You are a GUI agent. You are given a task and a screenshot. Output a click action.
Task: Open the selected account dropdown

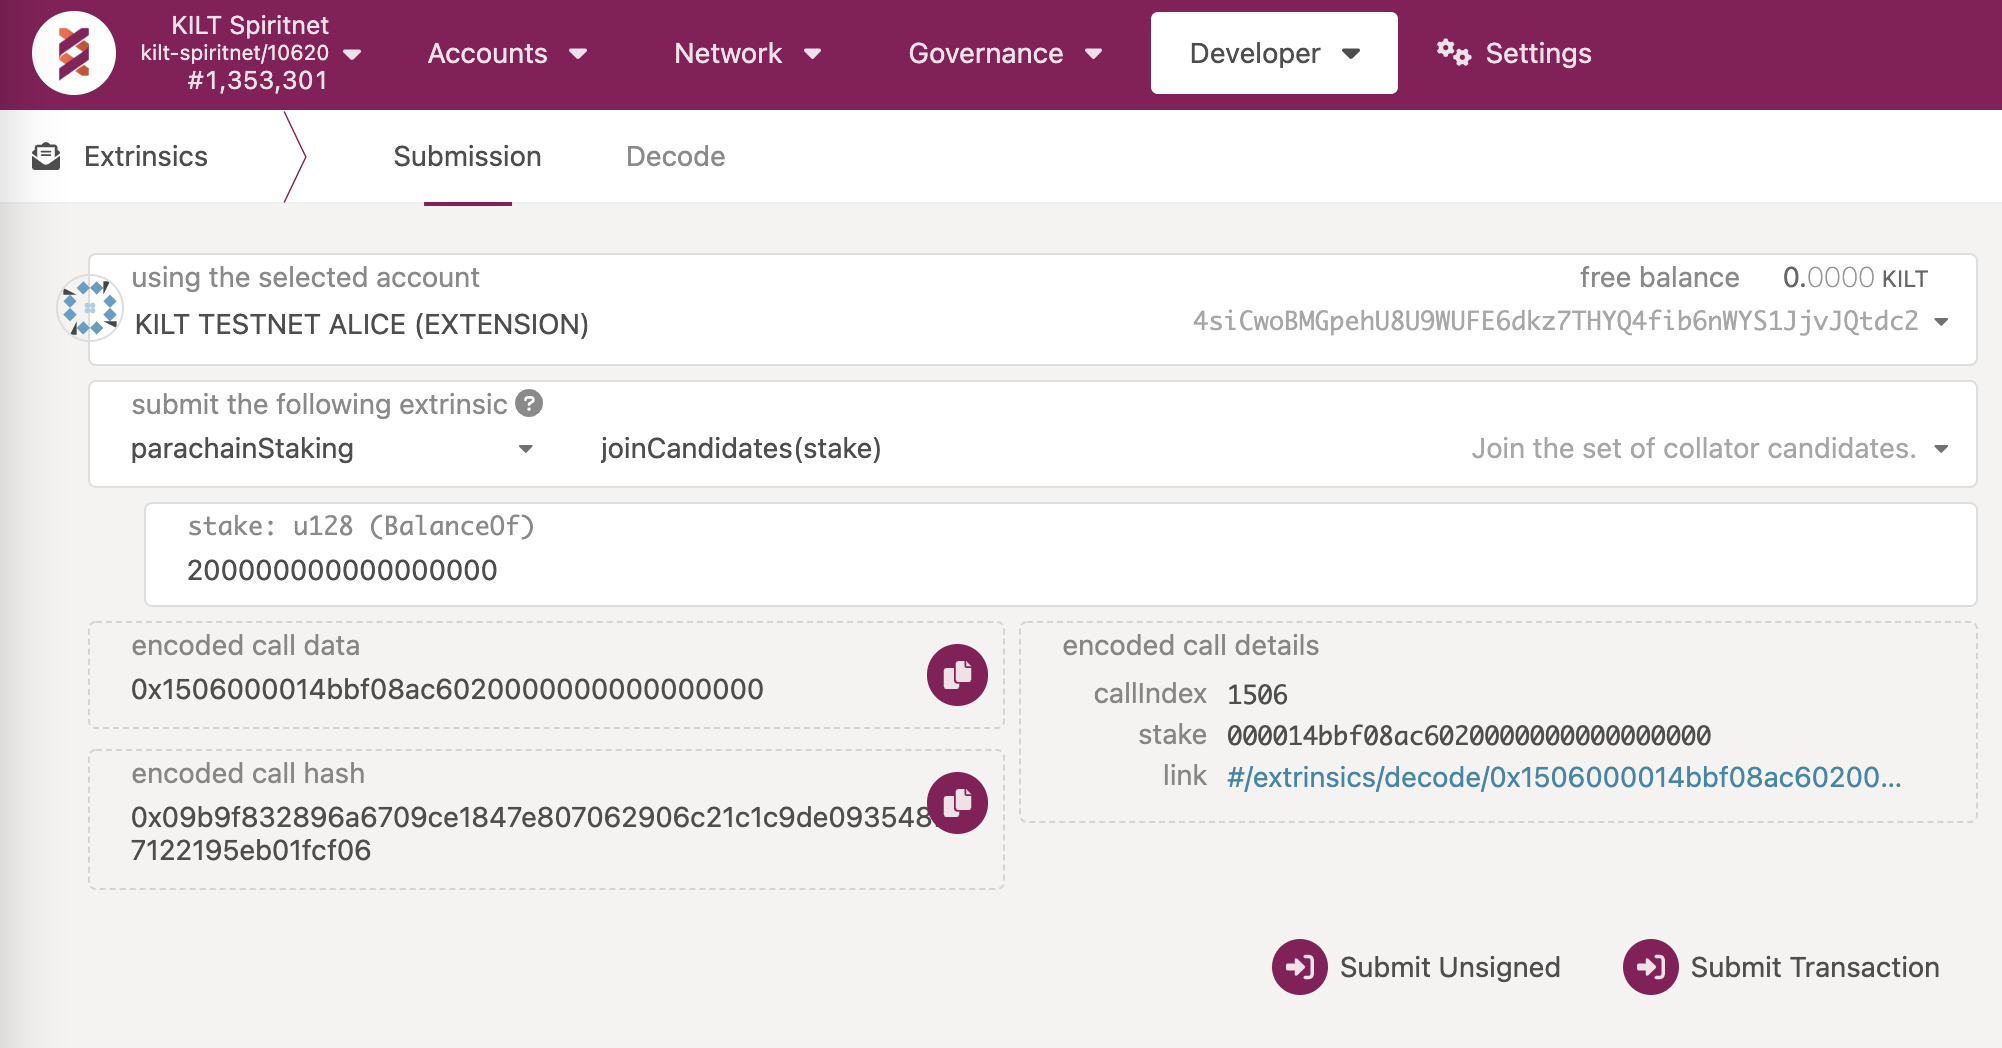click(x=1940, y=322)
